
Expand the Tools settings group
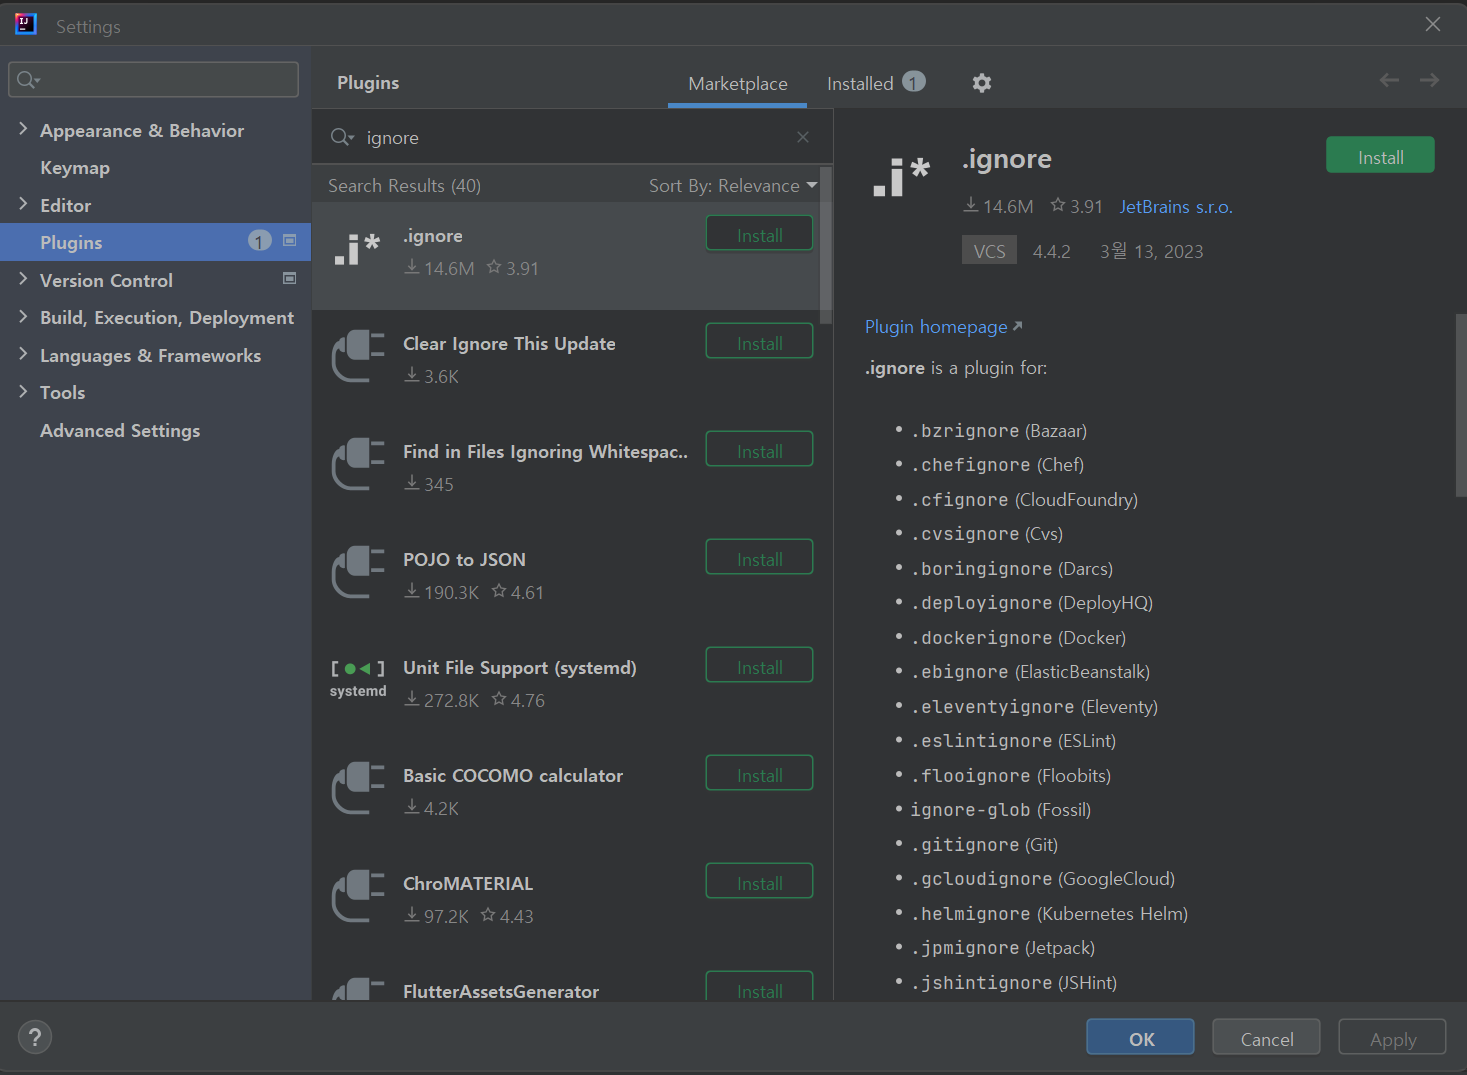(23, 391)
